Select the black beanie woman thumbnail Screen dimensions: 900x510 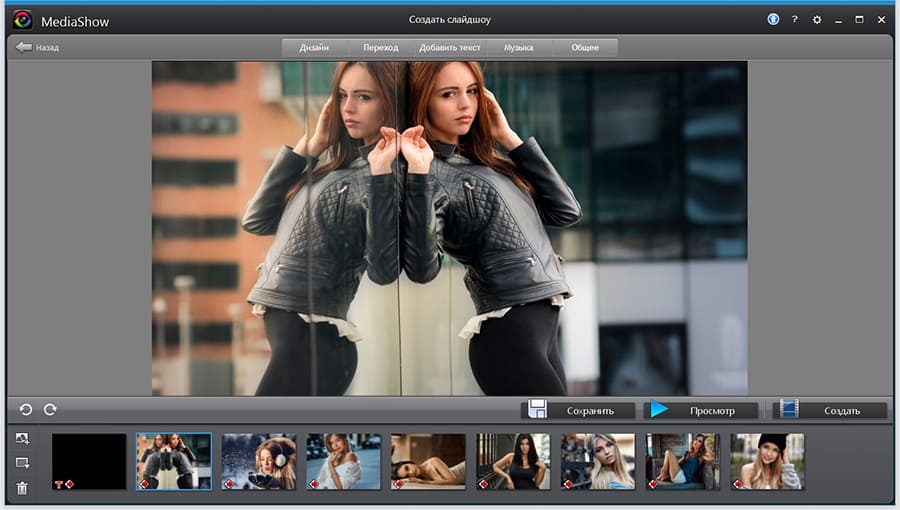[767, 462]
